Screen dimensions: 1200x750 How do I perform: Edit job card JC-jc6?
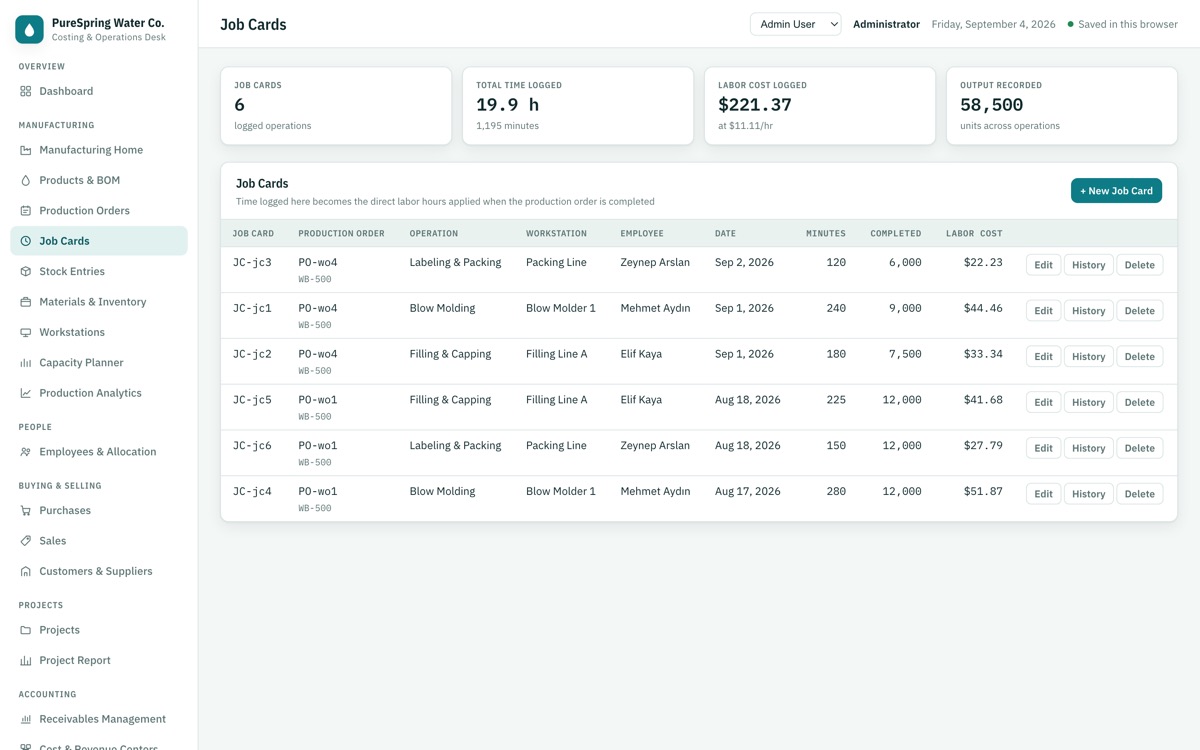[1043, 448]
